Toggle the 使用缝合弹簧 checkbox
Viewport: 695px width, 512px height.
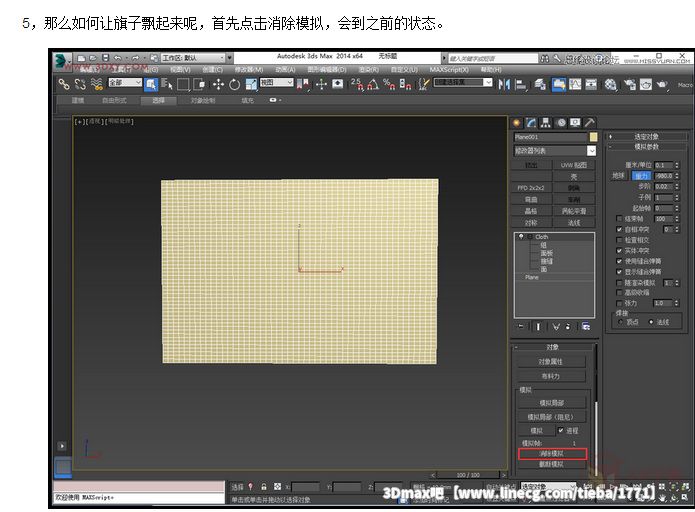pos(619,261)
